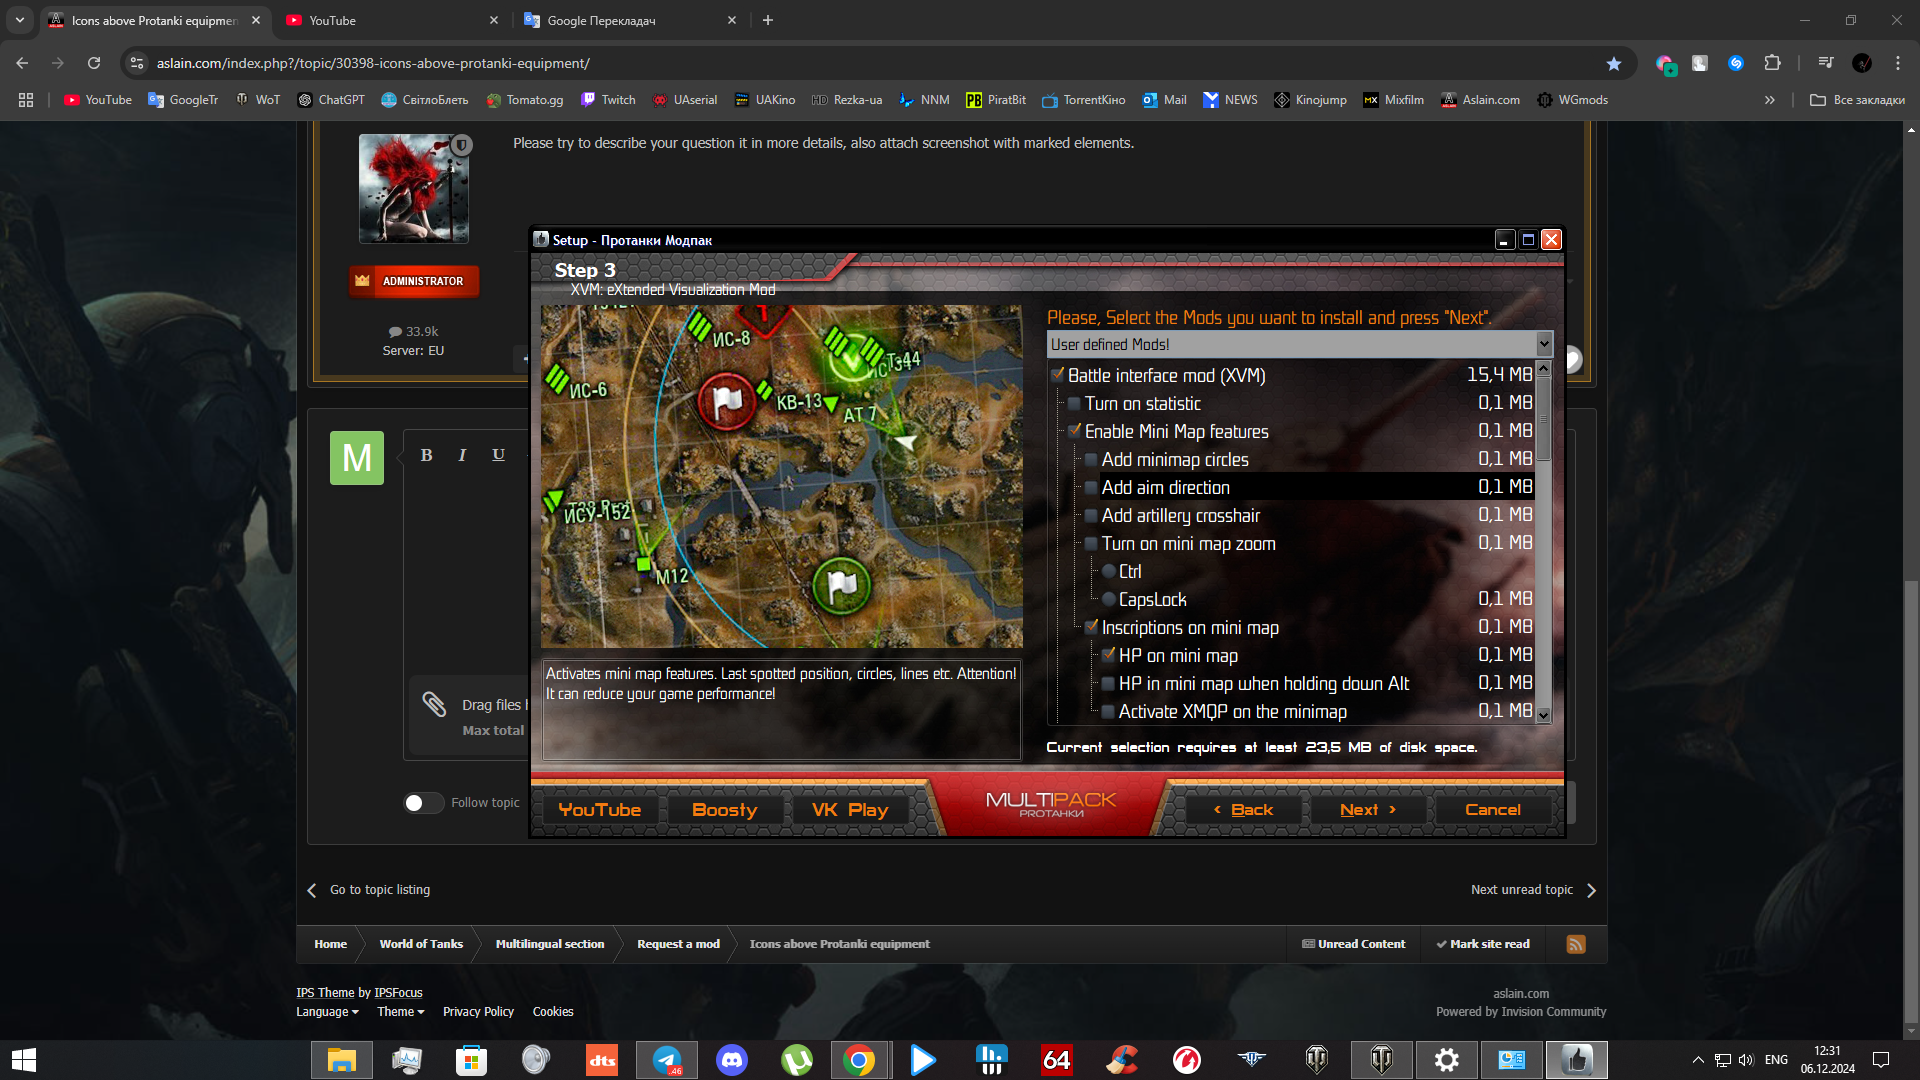Open Discord from the taskbar
Image resolution: width=1920 pixels, height=1080 pixels.
[x=733, y=1060]
